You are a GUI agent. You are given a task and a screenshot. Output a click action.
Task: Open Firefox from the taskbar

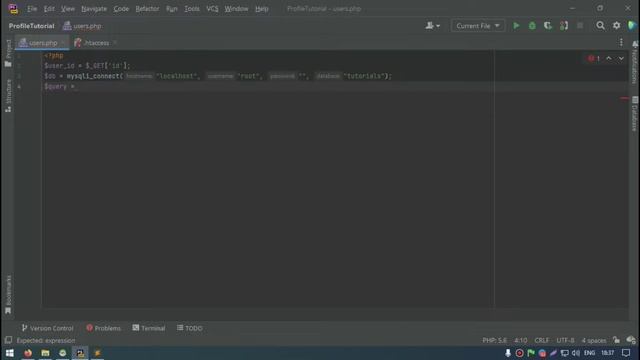coord(28,353)
